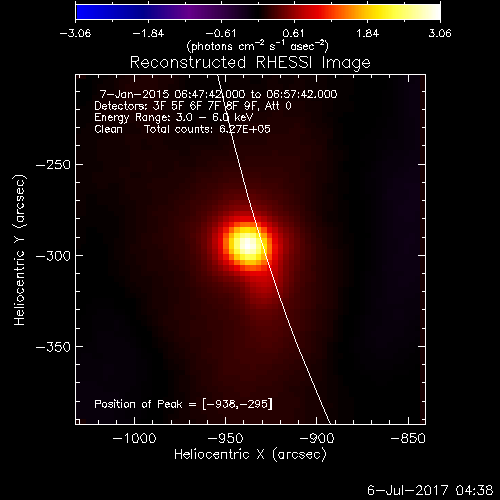Click the X-axis tick label '-900'
The height and width of the screenshot is (500, 500).
[317, 438]
